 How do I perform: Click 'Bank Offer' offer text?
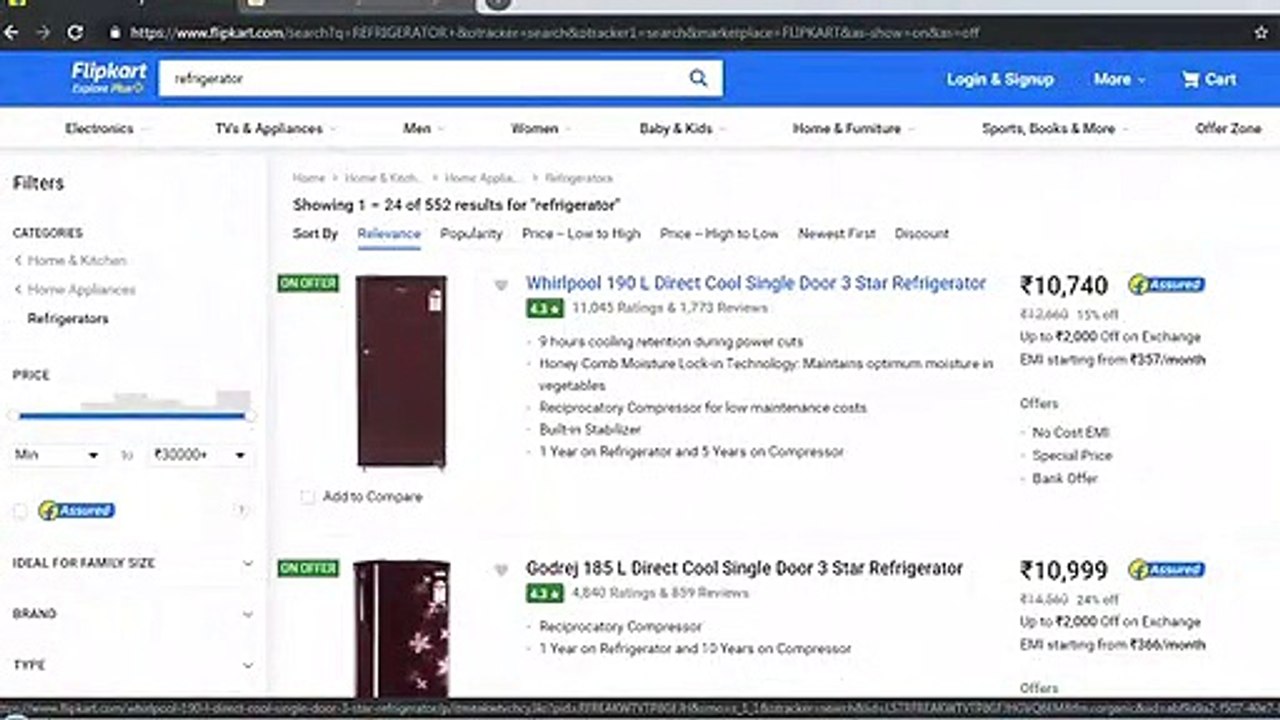[x=1065, y=479]
